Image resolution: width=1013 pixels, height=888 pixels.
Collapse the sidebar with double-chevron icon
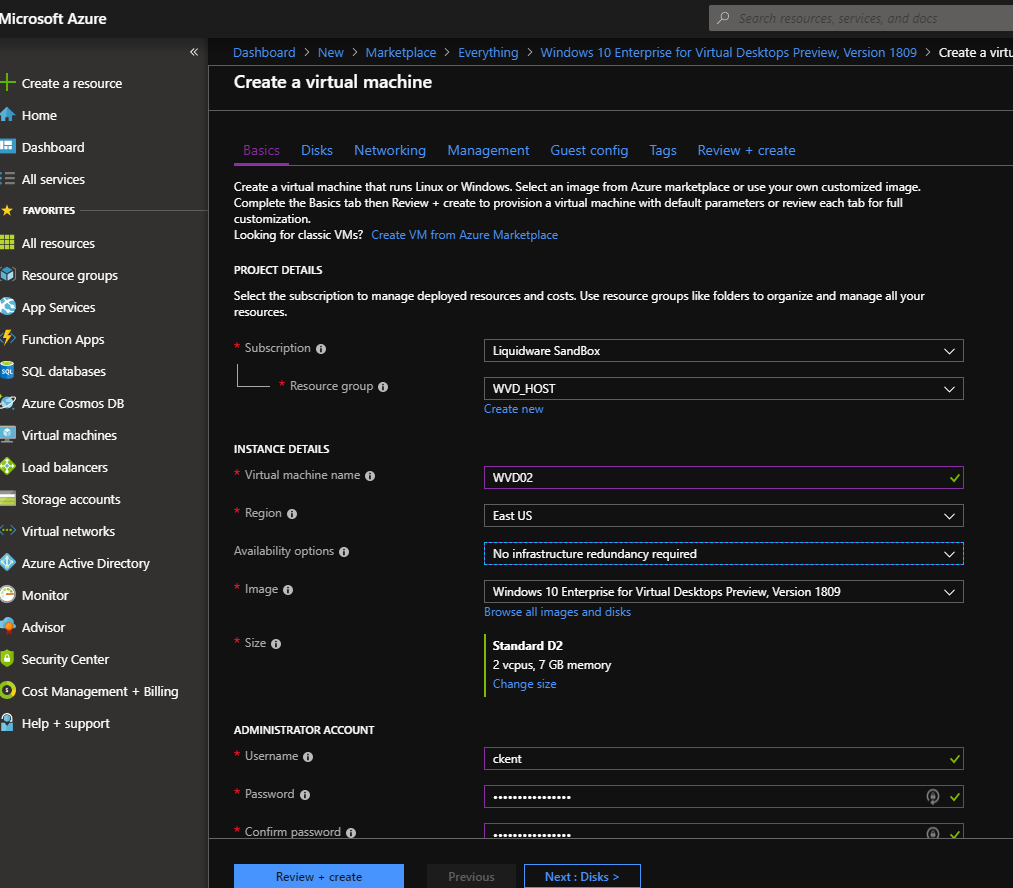(x=194, y=52)
